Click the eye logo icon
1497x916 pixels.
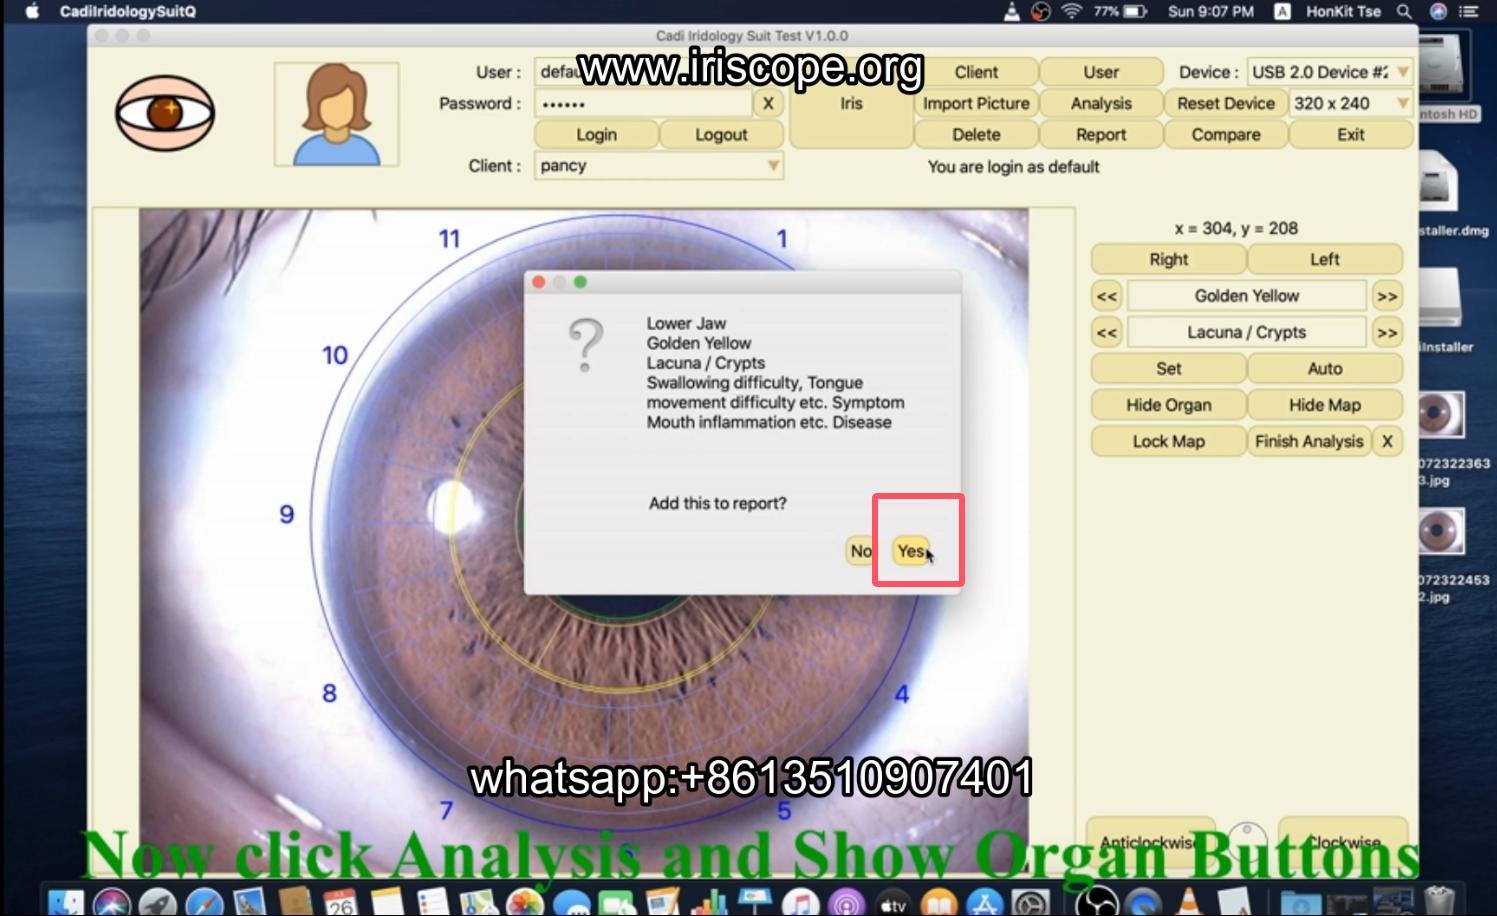[x=165, y=112]
